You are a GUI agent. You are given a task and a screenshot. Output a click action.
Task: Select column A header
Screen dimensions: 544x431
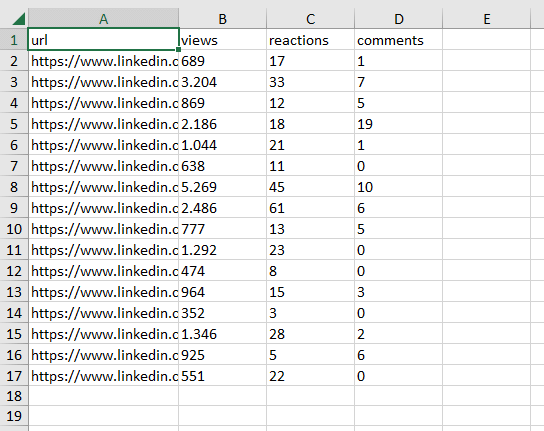103,19
